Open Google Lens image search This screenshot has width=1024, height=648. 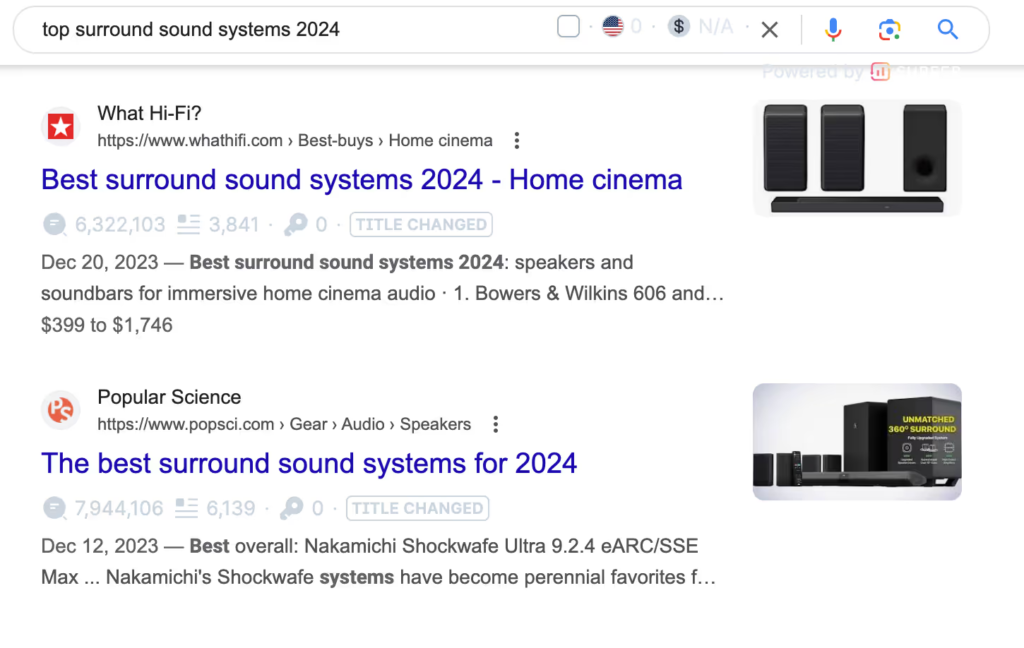[x=889, y=29]
